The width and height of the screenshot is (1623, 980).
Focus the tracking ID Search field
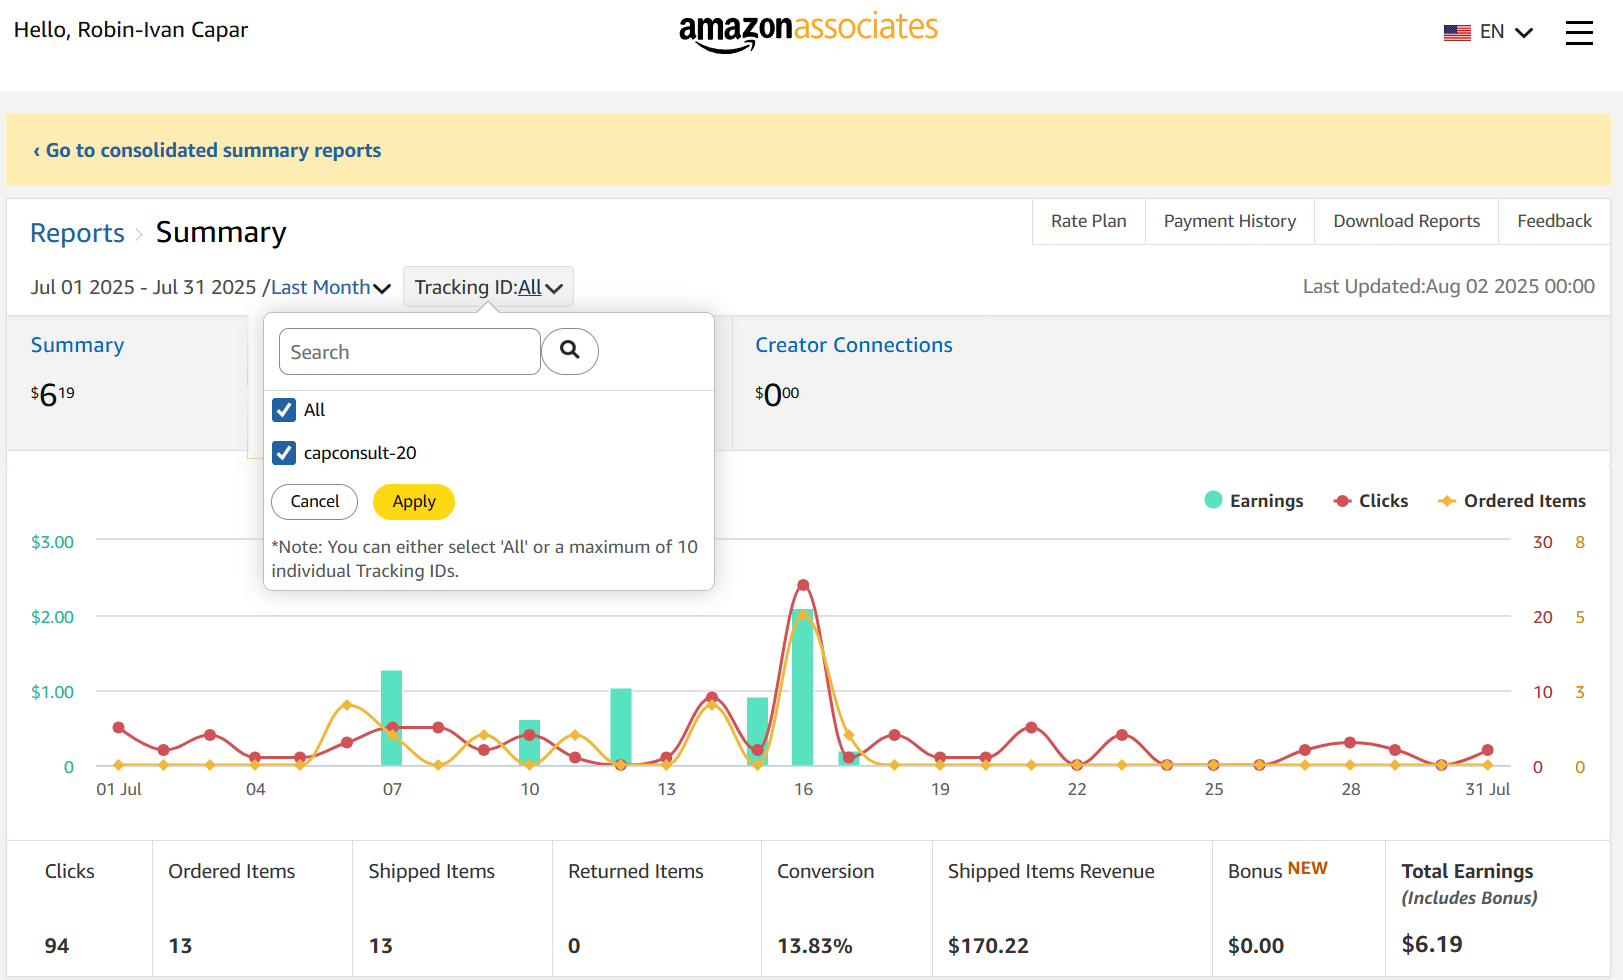click(x=409, y=351)
